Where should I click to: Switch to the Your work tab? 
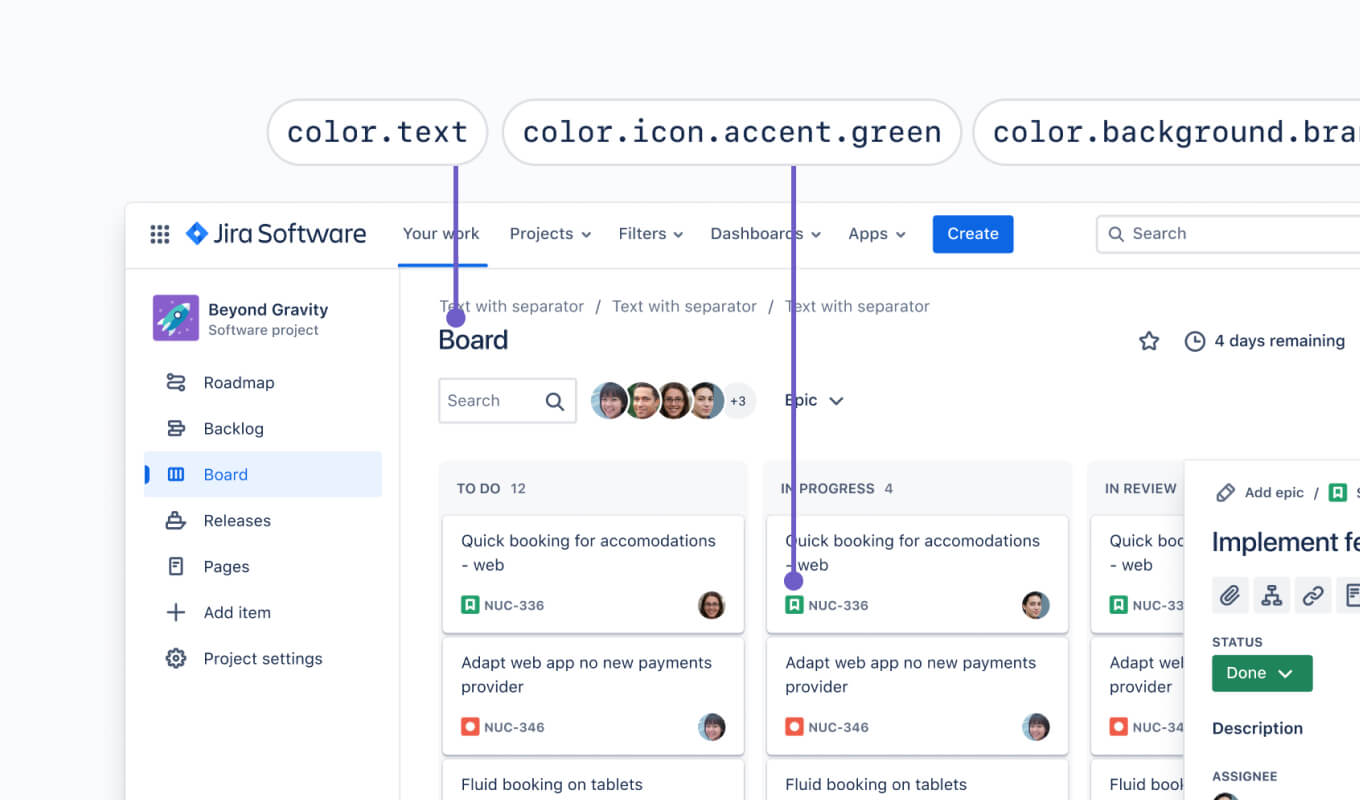click(441, 233)
